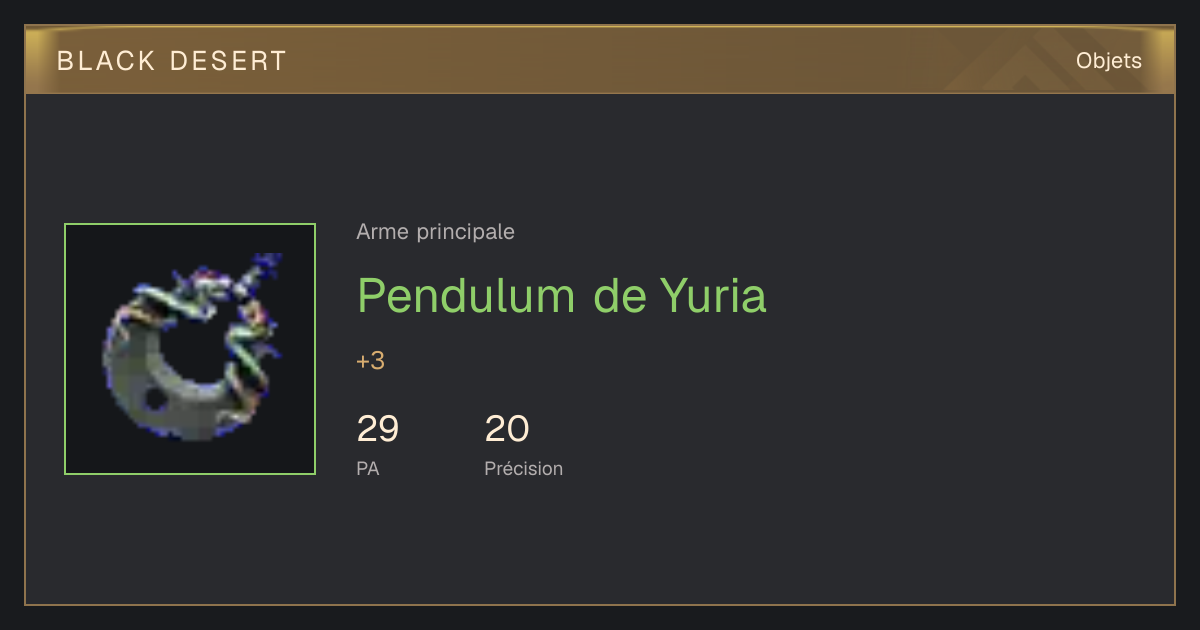This screenshot has height=630, width=1200.
Task: Click the blue tip of the pendulum icon
Action: click(268, 263)
